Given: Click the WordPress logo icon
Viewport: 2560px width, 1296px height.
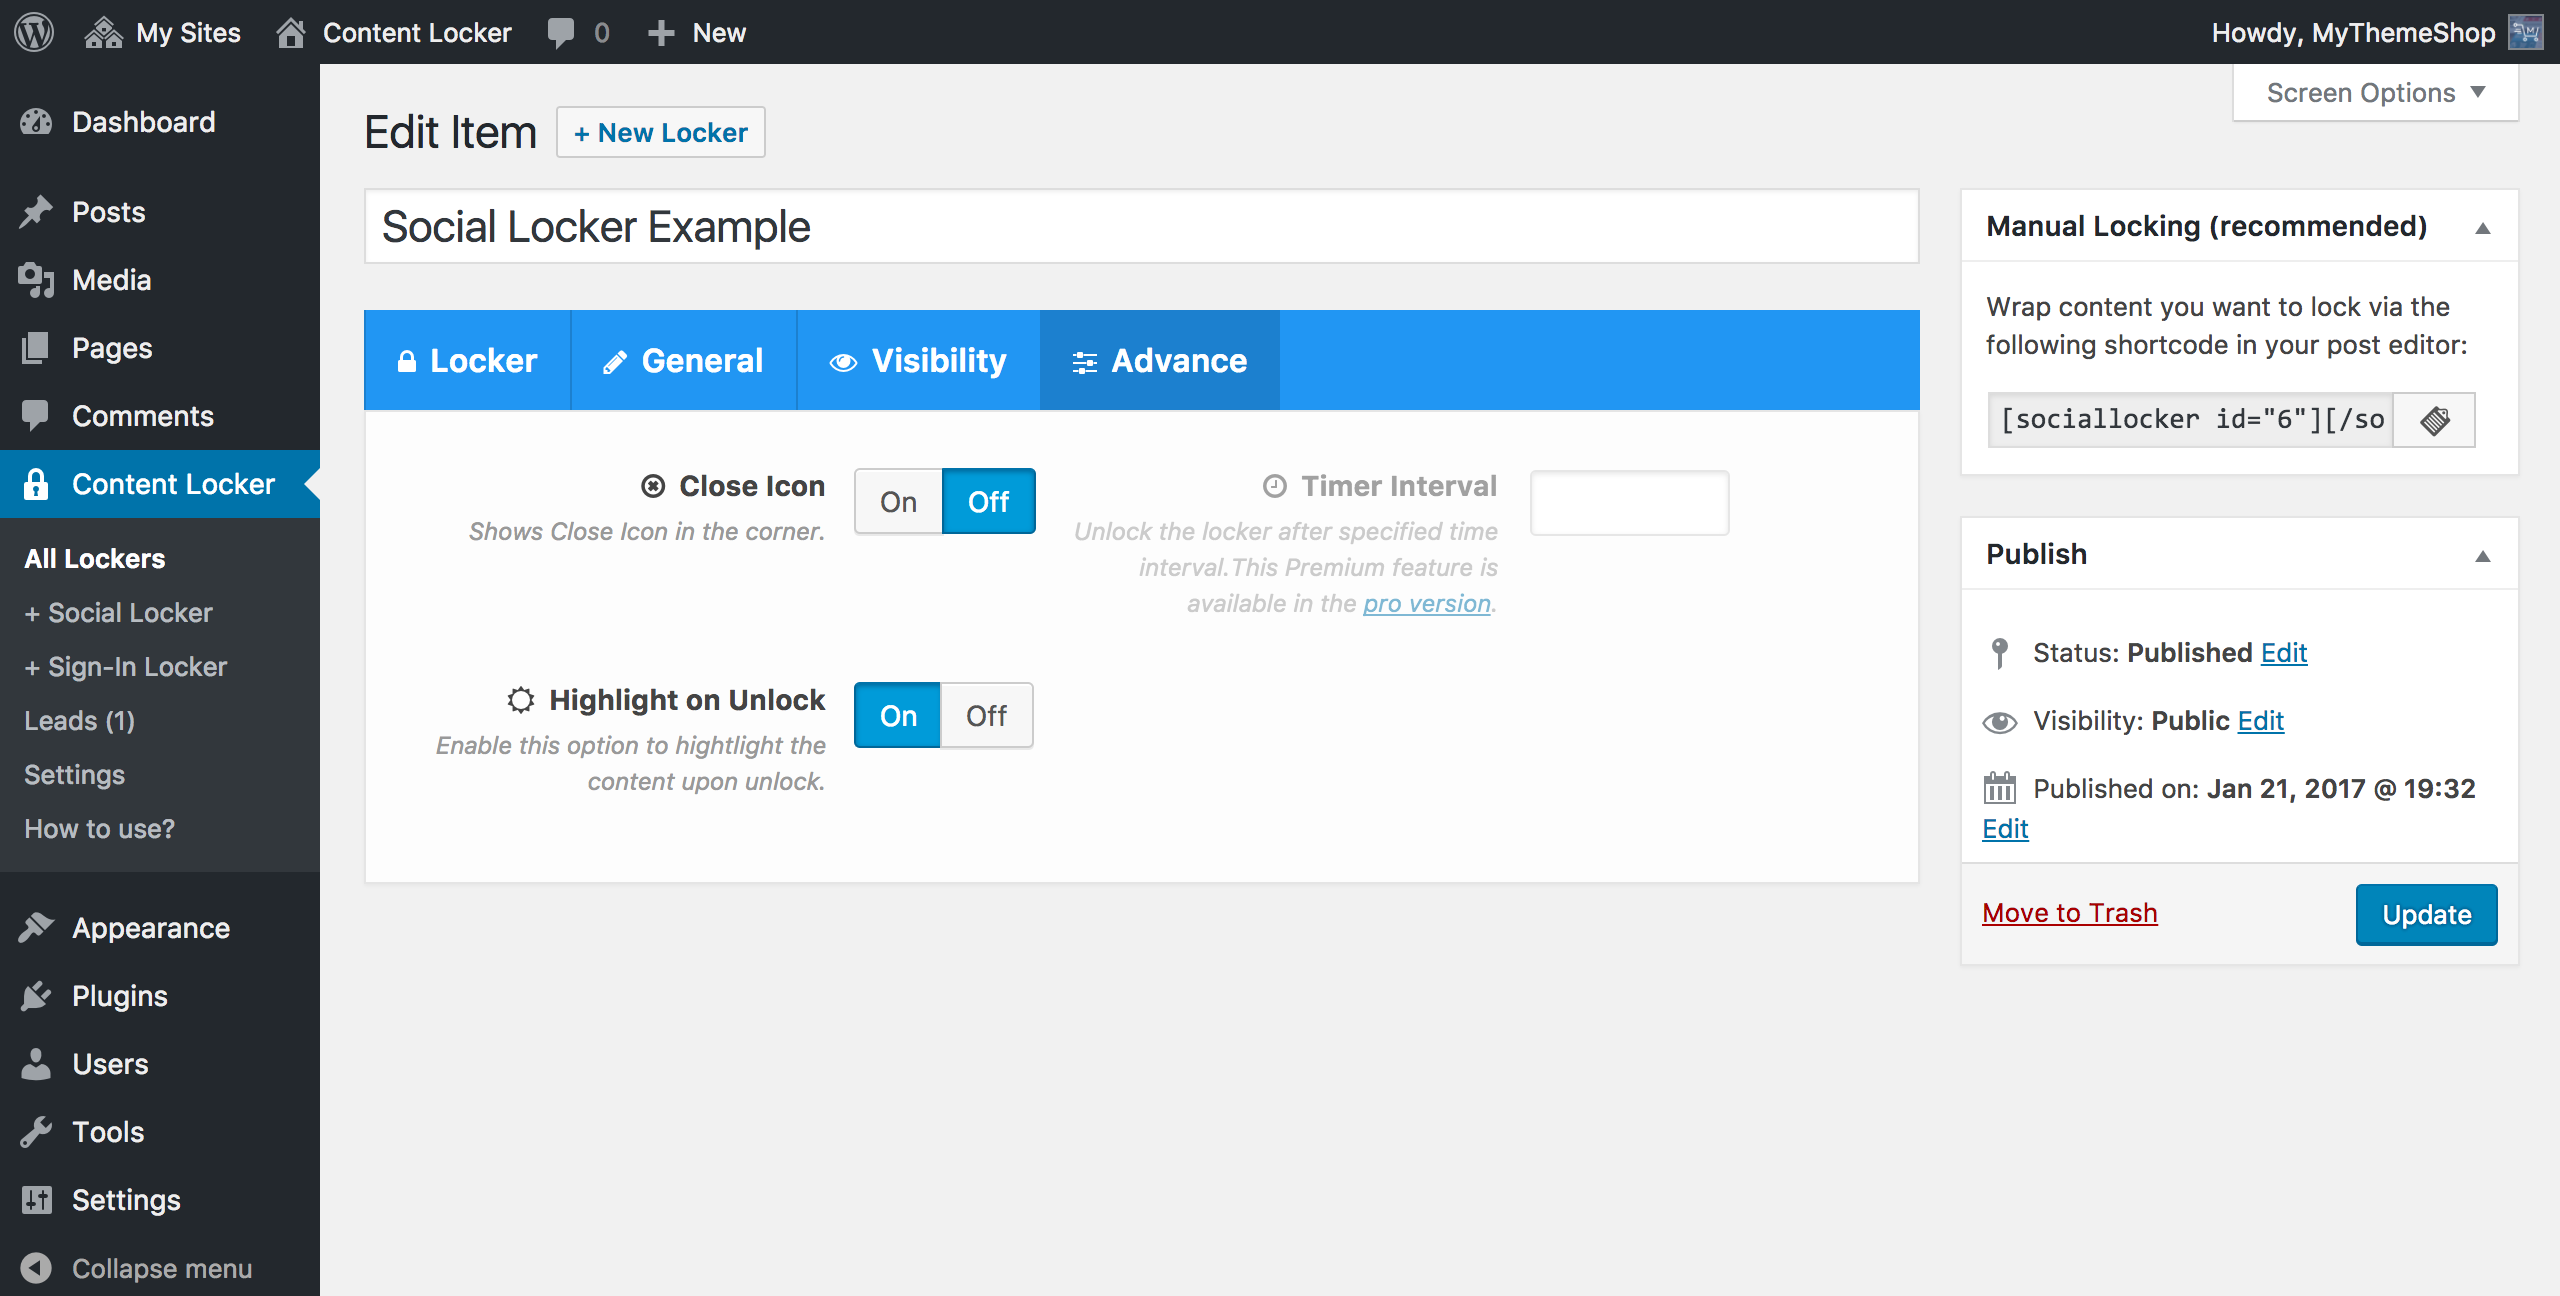Looking at the screenshot, I should [x=34, y=32].
